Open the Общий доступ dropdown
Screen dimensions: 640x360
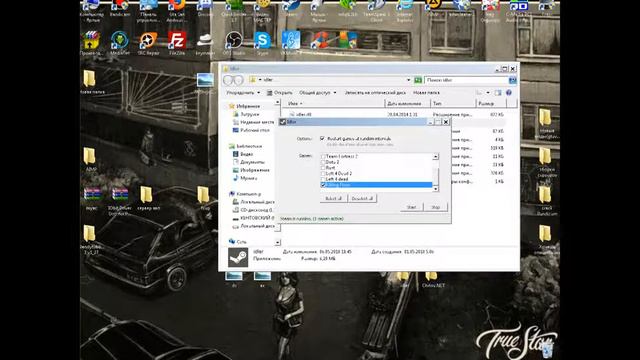point(318,93)
